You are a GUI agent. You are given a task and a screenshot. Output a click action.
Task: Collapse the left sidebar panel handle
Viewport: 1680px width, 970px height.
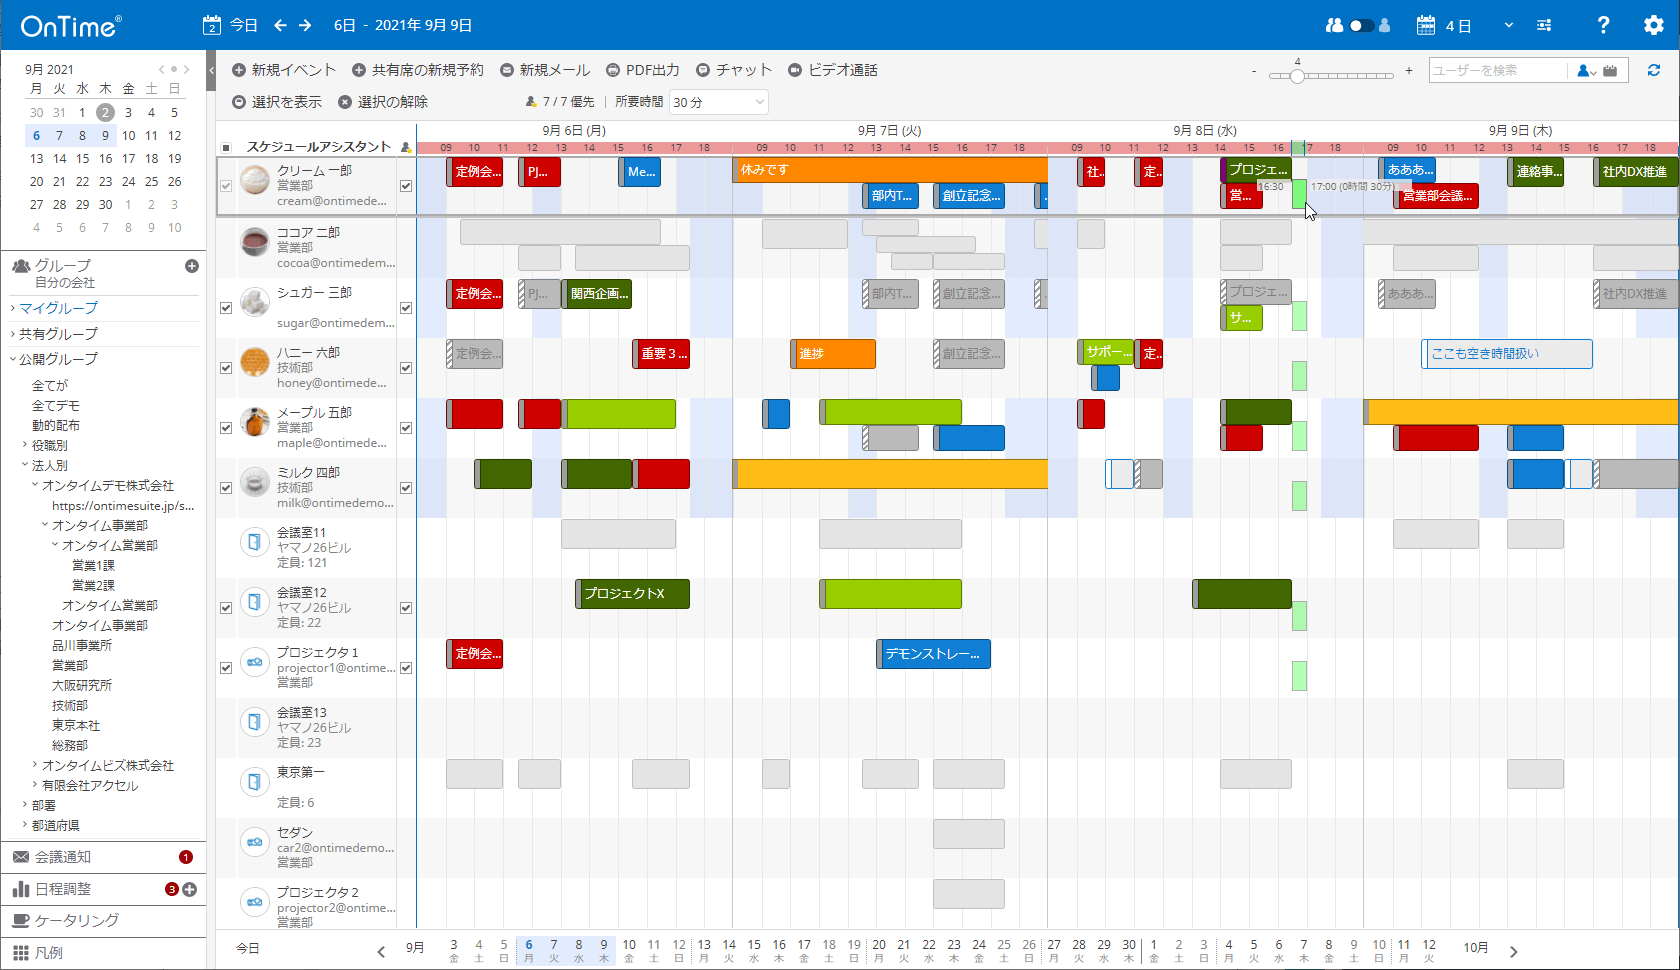coord(211,70)
